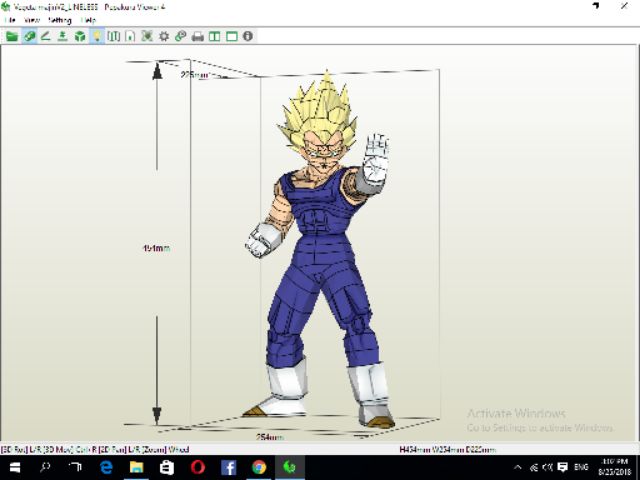Open the Action Center notifications icon

(563, 467)
